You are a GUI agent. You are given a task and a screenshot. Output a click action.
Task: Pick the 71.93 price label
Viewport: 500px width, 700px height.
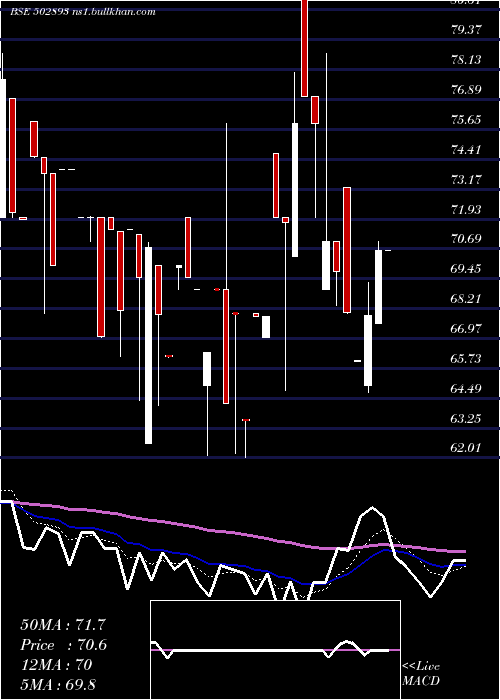click(x=466, y=209)
